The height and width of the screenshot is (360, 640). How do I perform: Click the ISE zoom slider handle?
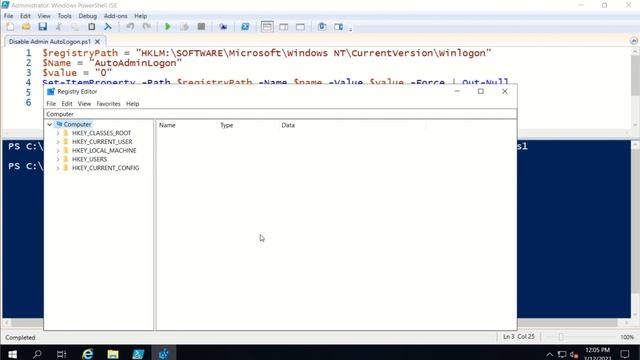pos(561,337)
